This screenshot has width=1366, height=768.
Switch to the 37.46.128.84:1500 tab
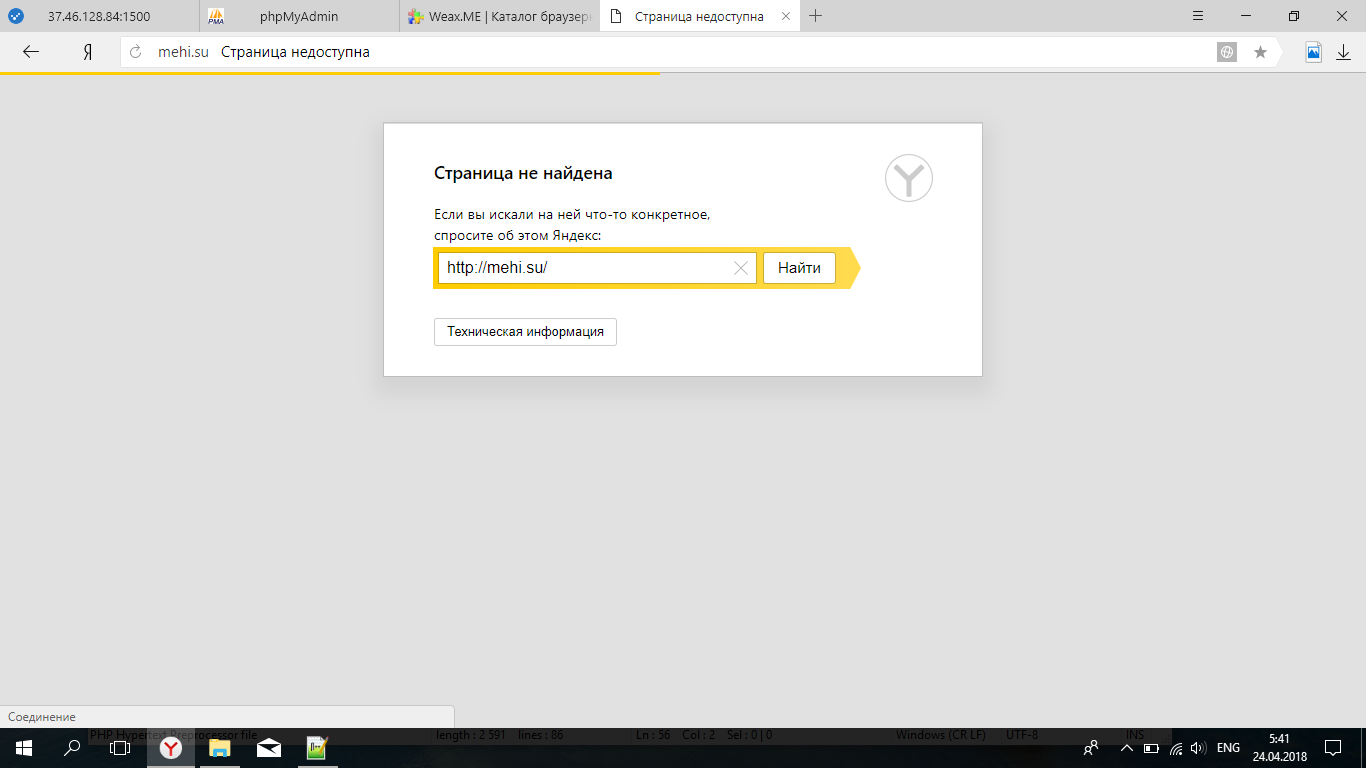[98, 16]
